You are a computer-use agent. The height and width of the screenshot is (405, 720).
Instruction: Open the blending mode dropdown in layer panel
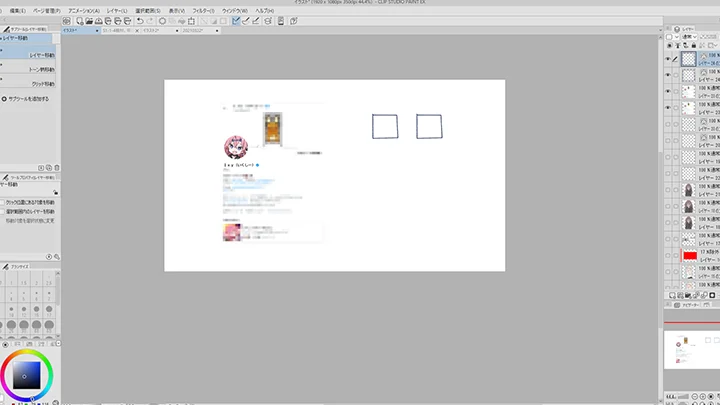(x=689, y=37)
